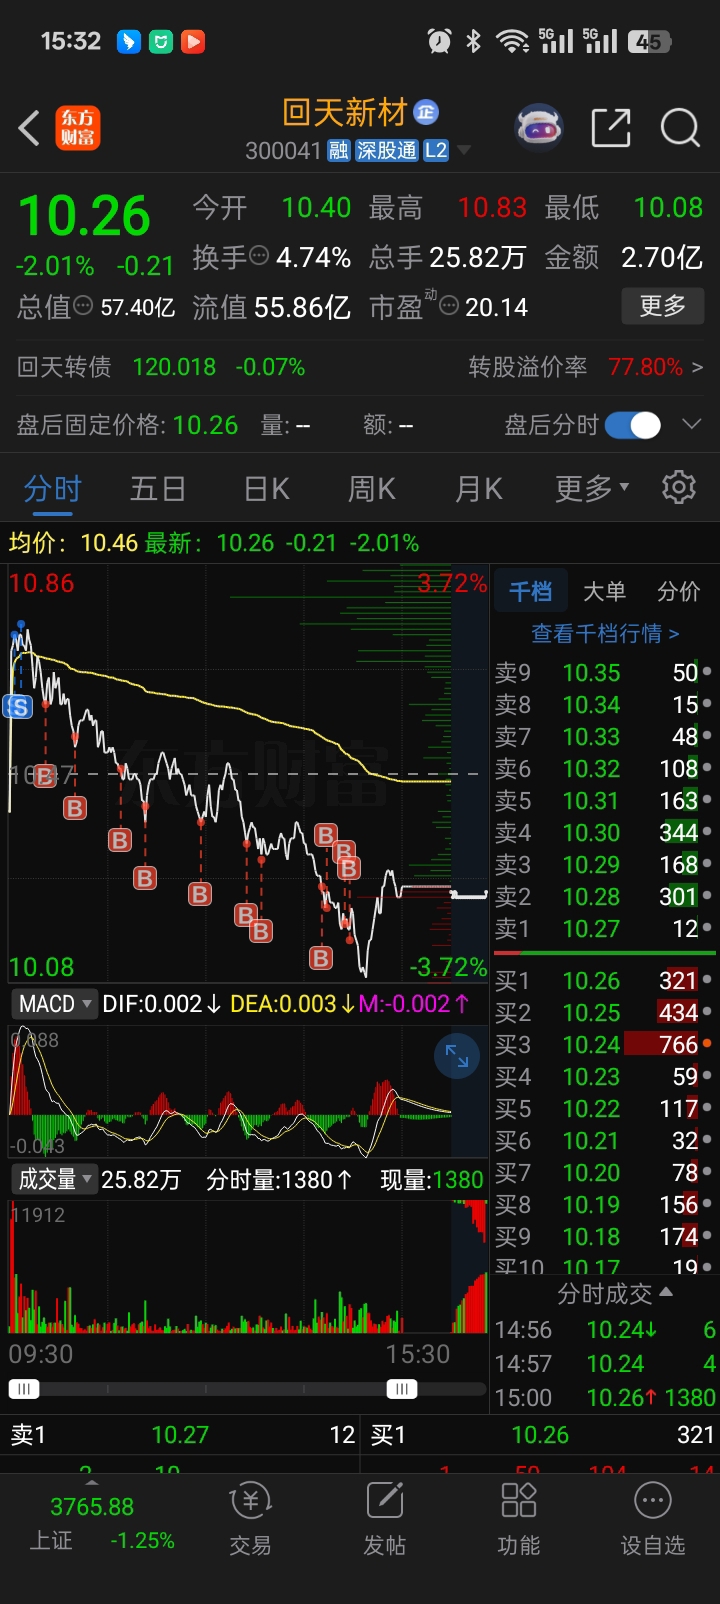Expand the 盘后 row chevron
Image resolution: width=720 pixels, height=1604 pixels.
coord(691,425)
